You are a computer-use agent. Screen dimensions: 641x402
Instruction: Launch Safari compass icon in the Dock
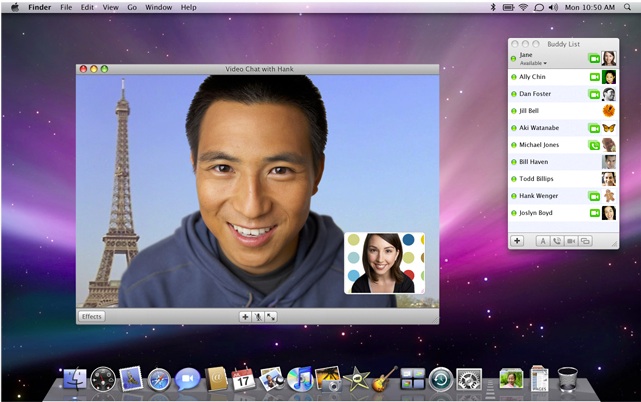(159, 380)
